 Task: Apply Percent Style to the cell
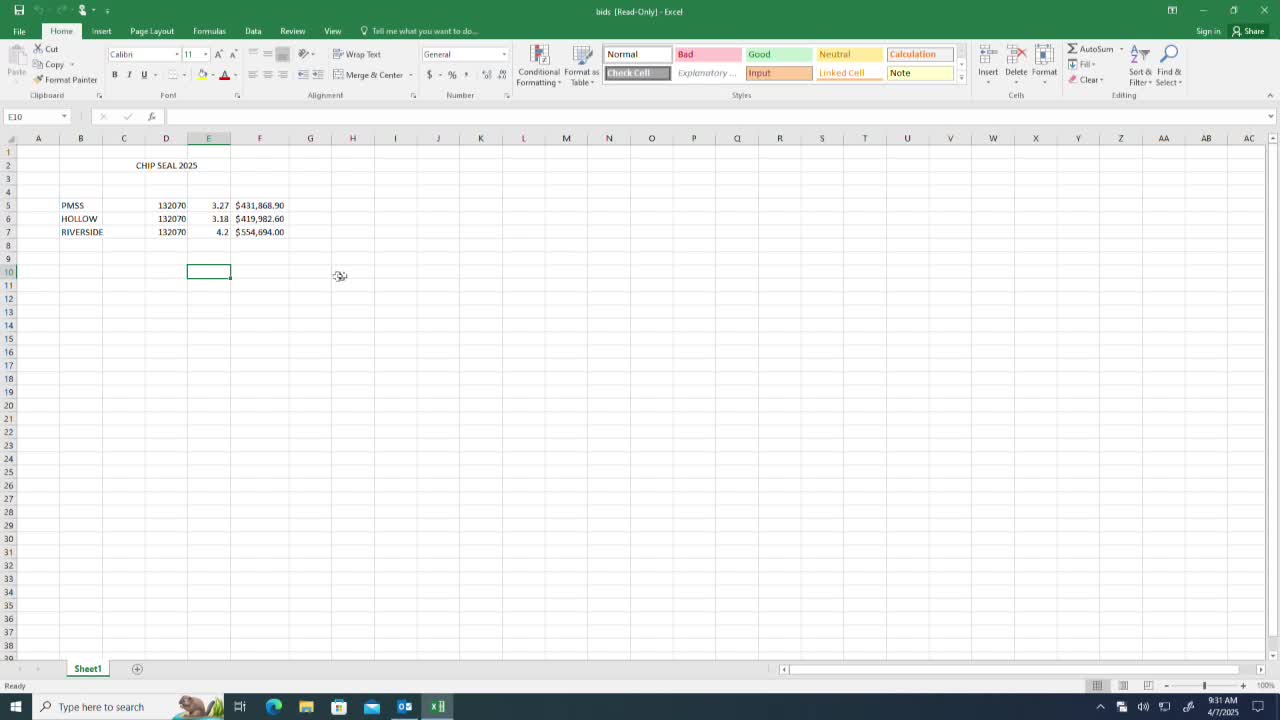(x=452, y=75)
